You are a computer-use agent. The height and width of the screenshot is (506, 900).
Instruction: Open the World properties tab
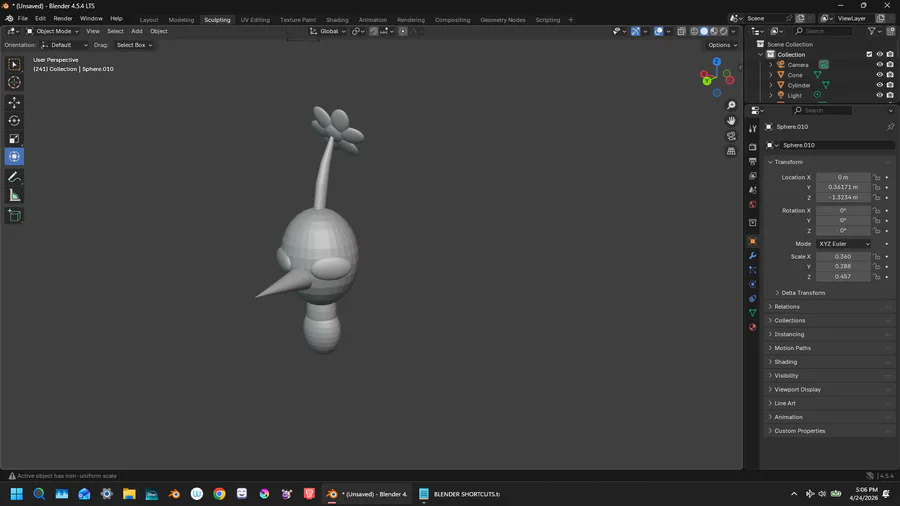coord(752,204)
